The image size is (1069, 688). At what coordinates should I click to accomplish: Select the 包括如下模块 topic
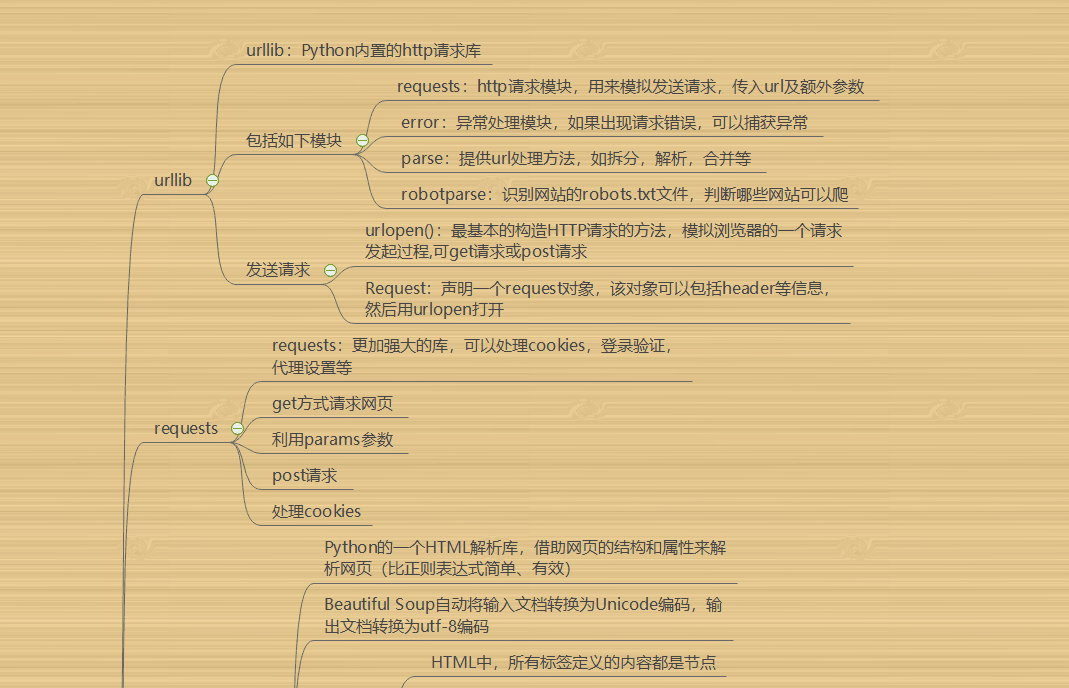(x=293, y=140)
